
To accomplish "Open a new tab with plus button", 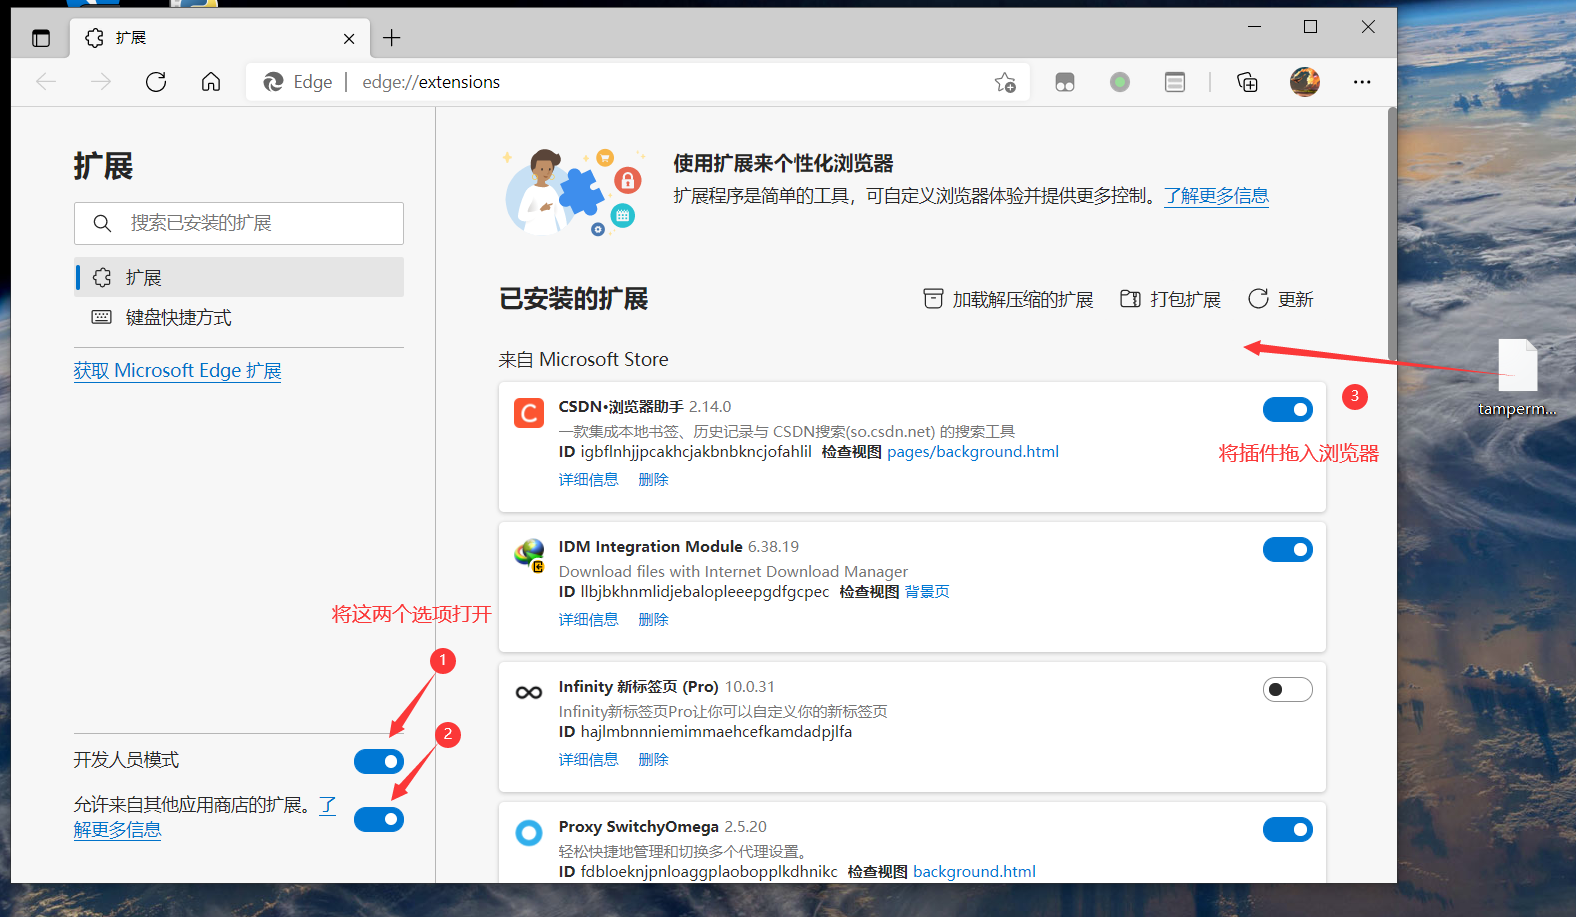I will click(x=392, y=38).
